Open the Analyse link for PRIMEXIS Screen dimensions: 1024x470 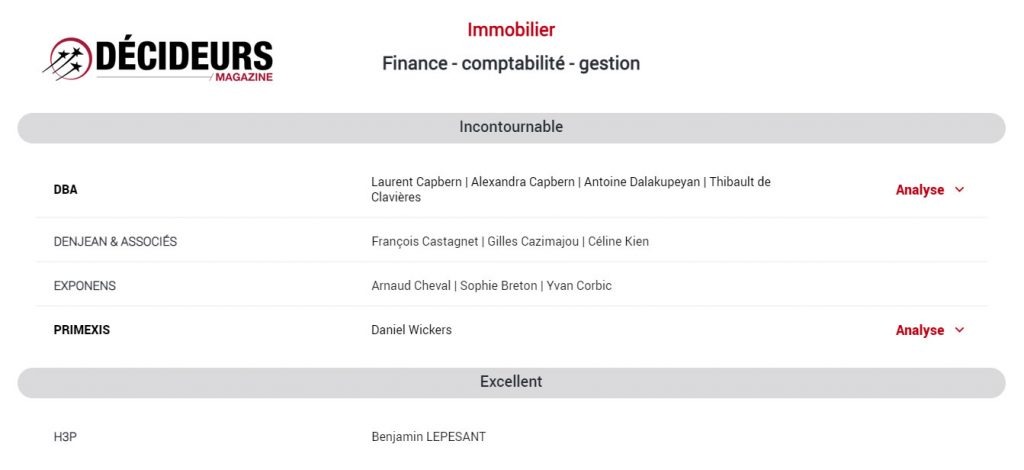click(920, 330)
